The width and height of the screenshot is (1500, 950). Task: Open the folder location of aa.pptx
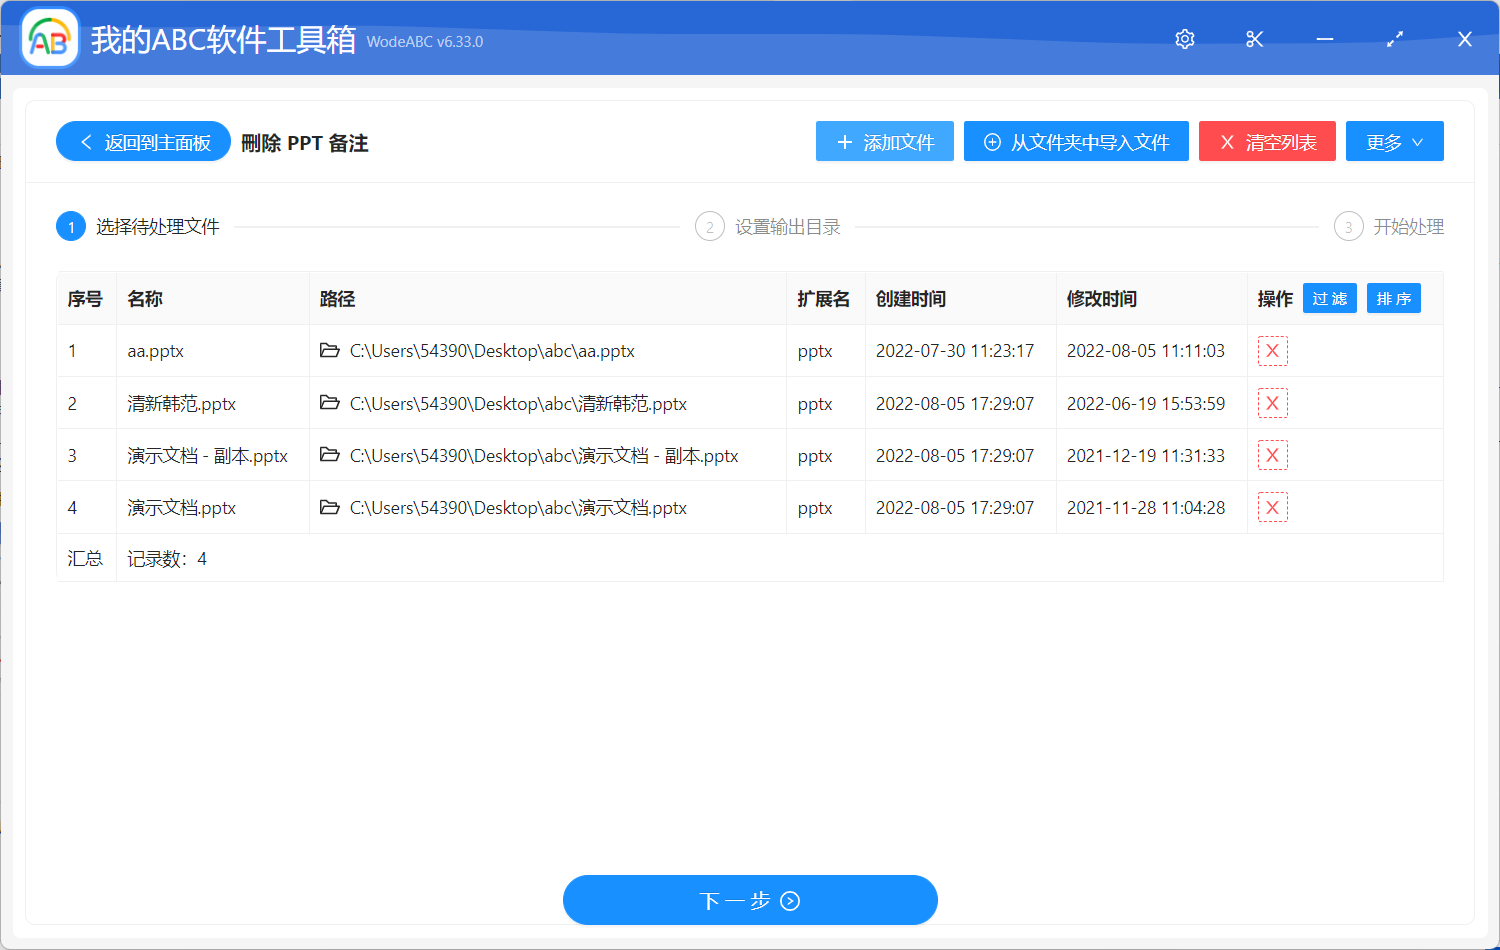click(330, 351)
